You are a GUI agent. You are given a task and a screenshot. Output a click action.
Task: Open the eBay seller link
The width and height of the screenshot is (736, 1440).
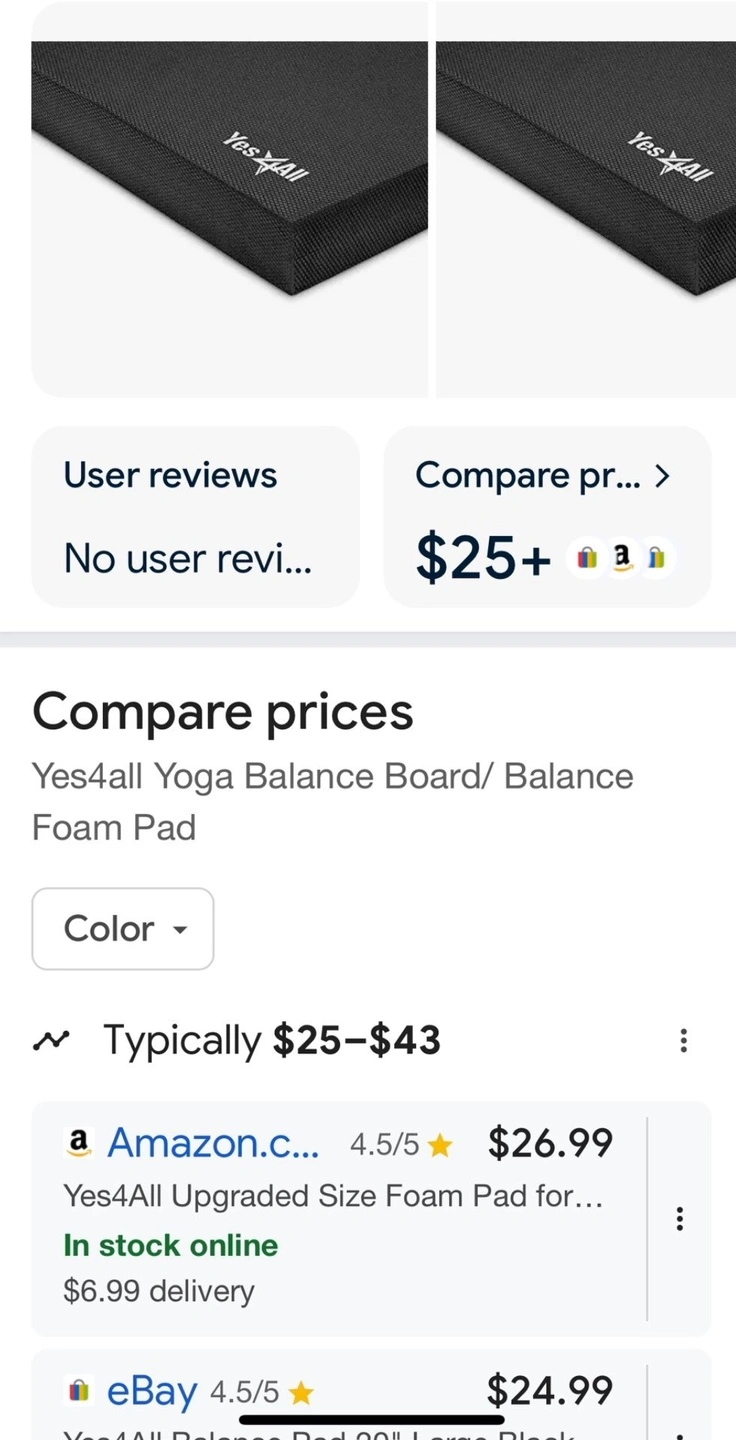coord(152,1391)
